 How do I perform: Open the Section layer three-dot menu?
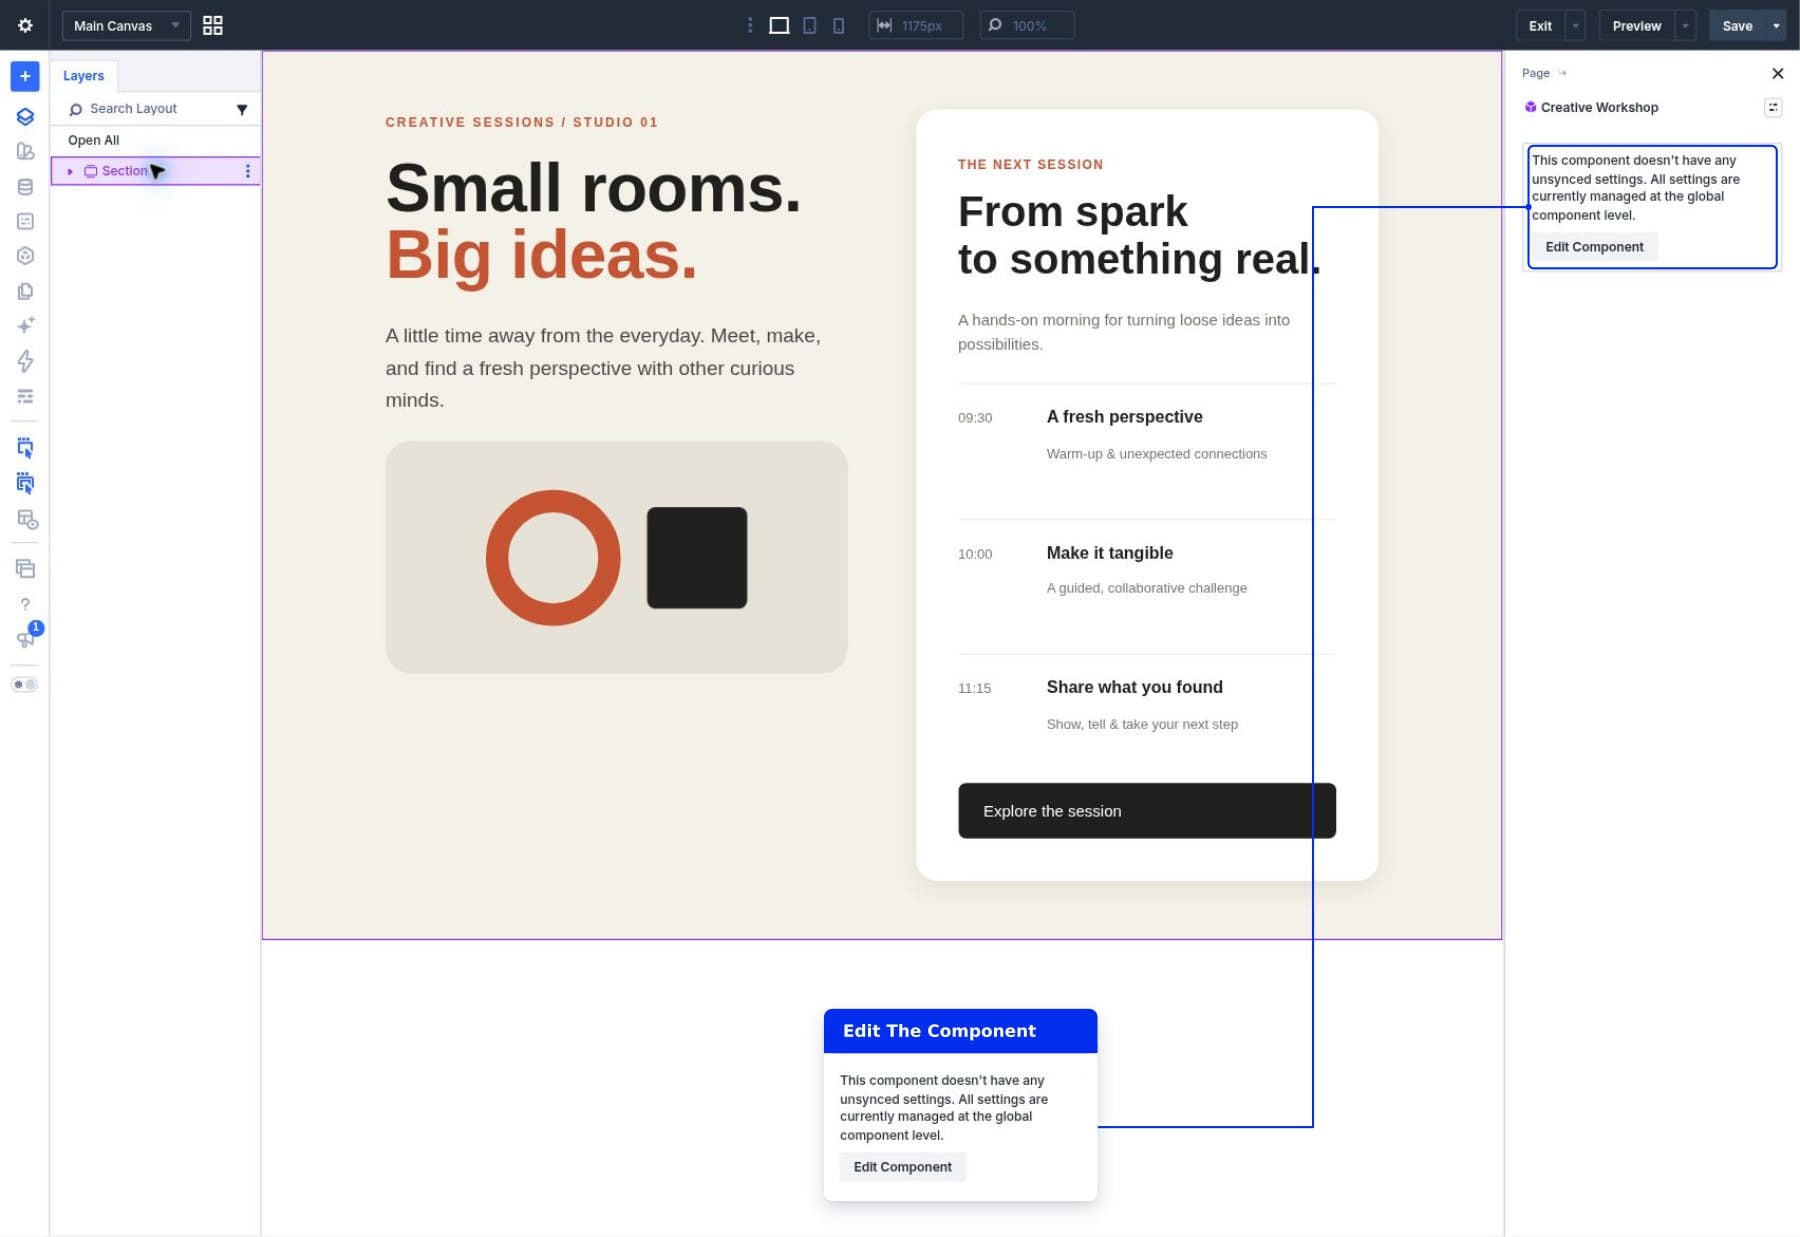click(x=247, y=171)
